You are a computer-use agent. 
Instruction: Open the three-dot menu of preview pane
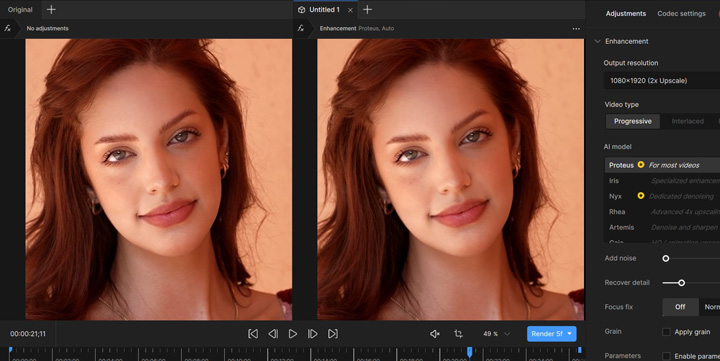point(576,28)
